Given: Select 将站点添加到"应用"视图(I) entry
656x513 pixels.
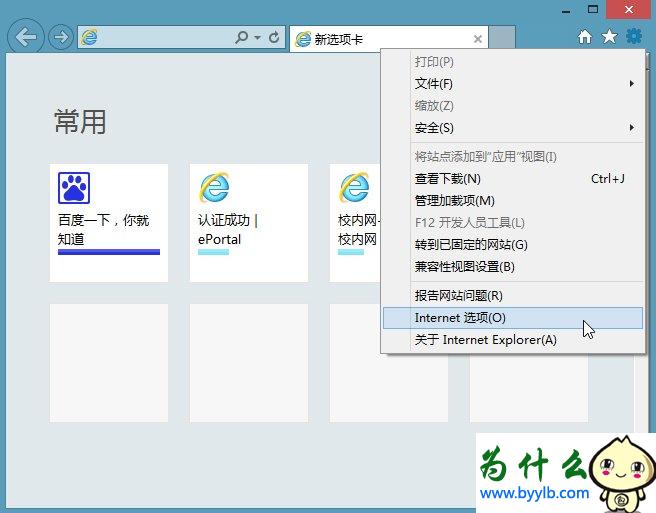Looking at the screenshot, I should pyautogui.click(x=513, y=156).
